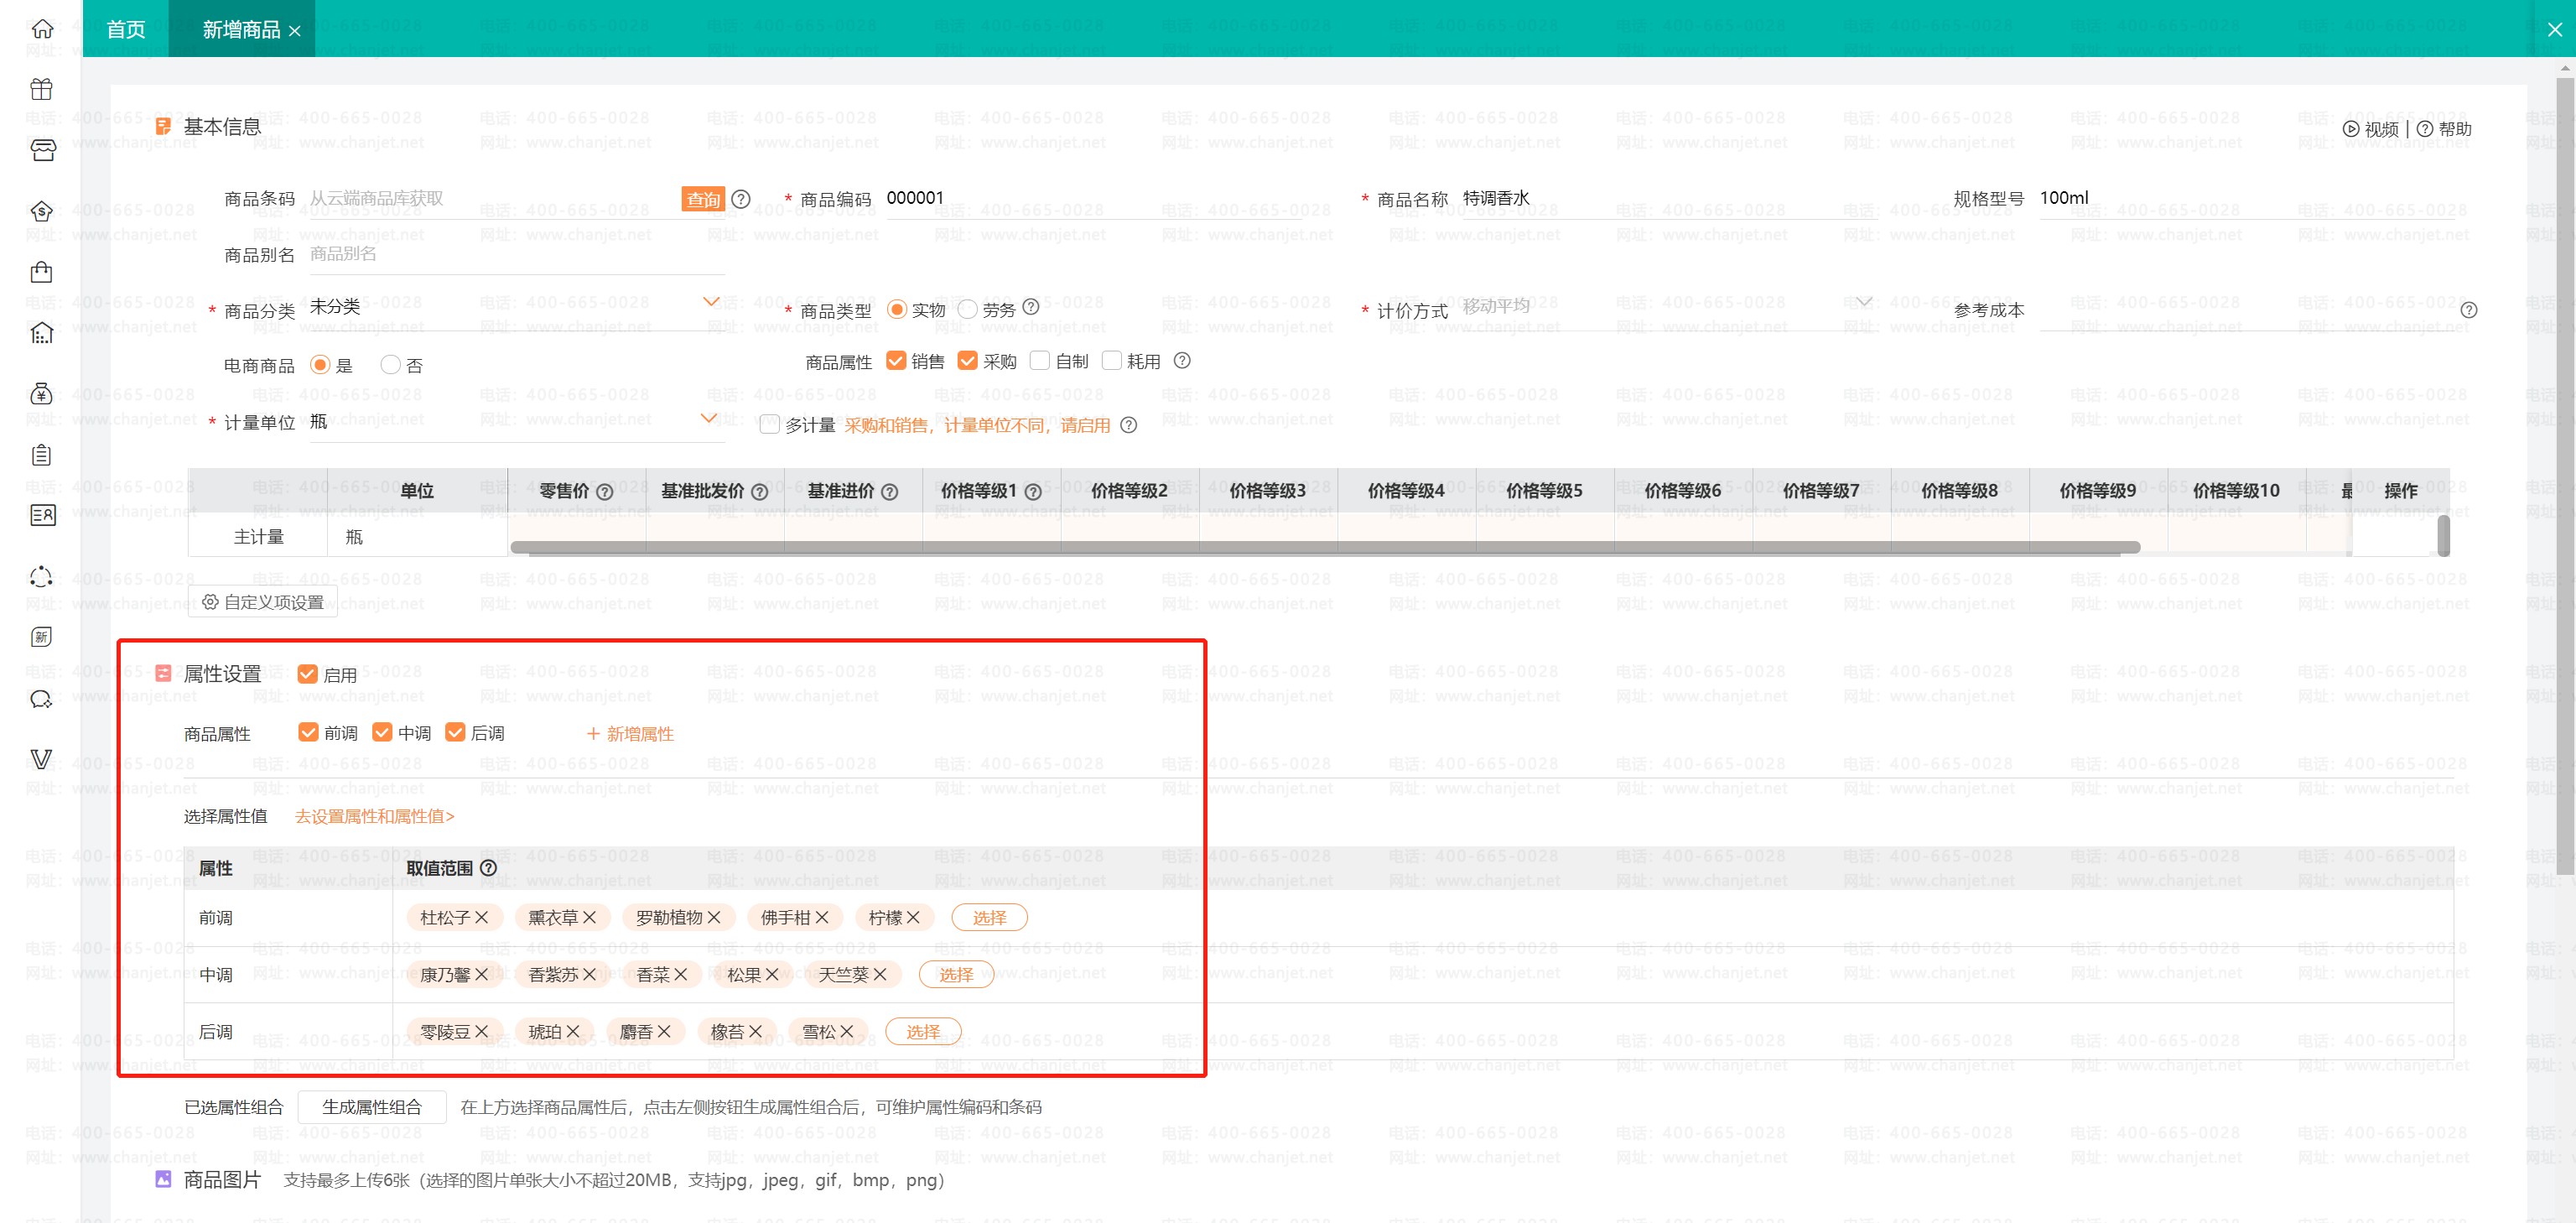Enable 自制 product attribute checkbox
The image size is (2576, 1223).
coord(1040,360)
